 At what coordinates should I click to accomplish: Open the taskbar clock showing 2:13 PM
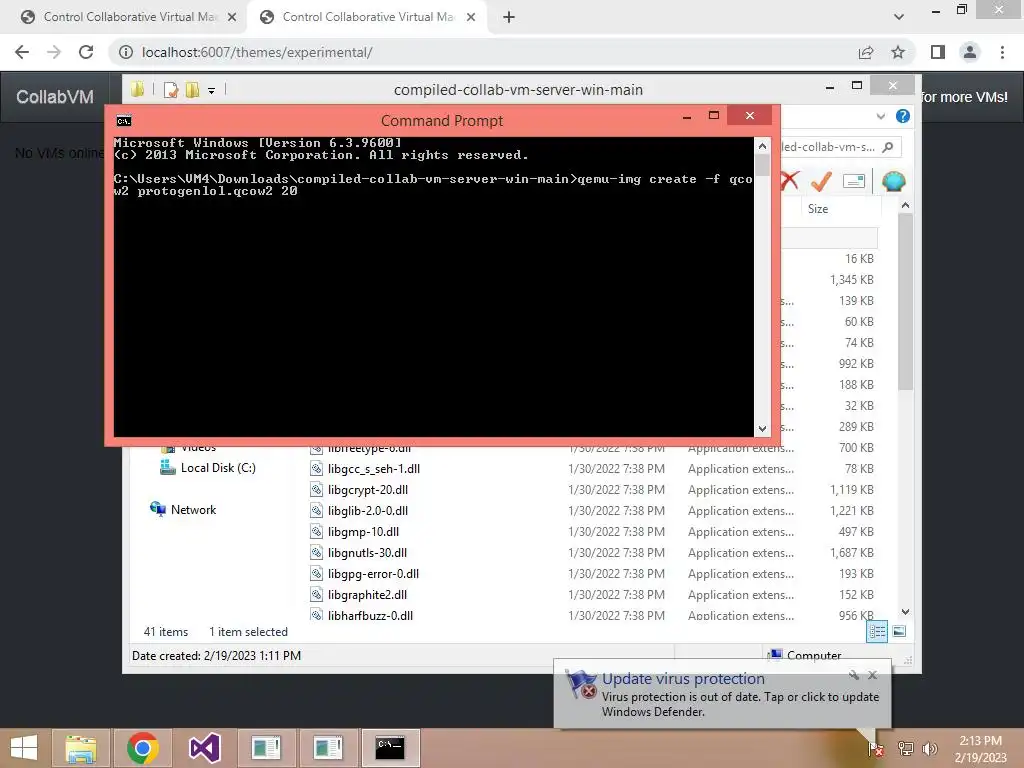(980, 749)
